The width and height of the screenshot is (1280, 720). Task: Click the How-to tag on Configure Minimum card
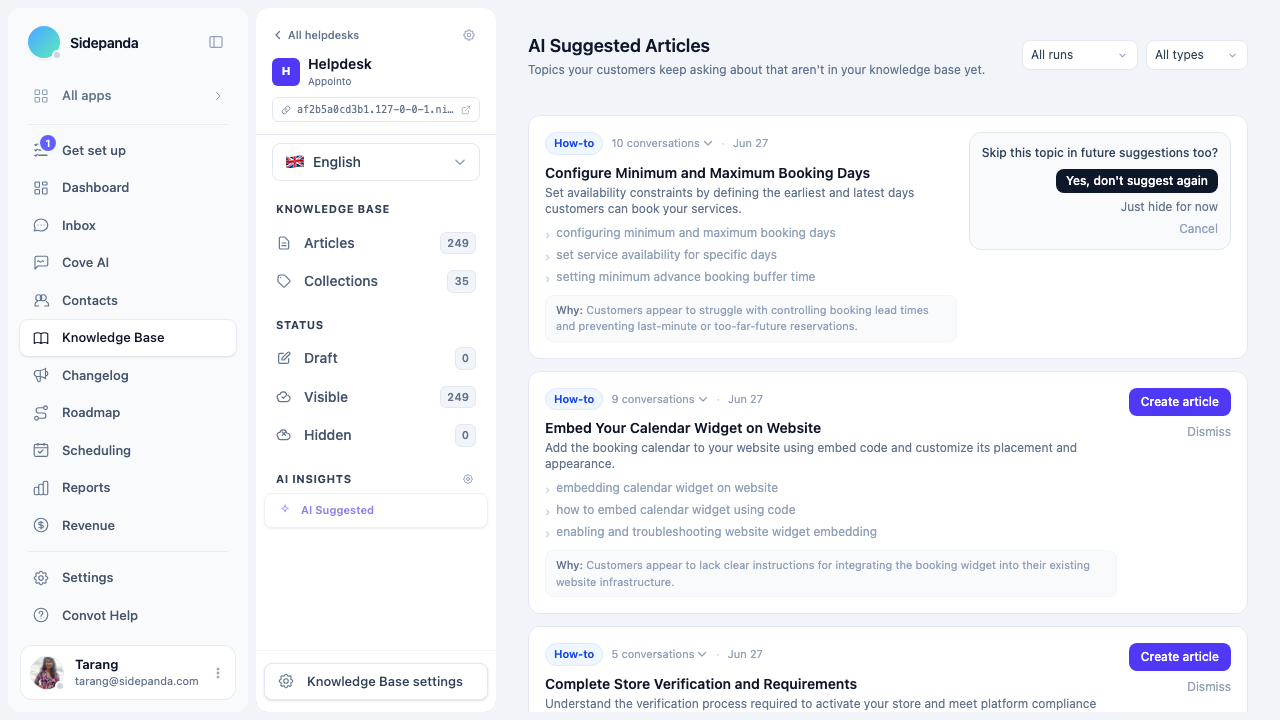tap(574, 143)
